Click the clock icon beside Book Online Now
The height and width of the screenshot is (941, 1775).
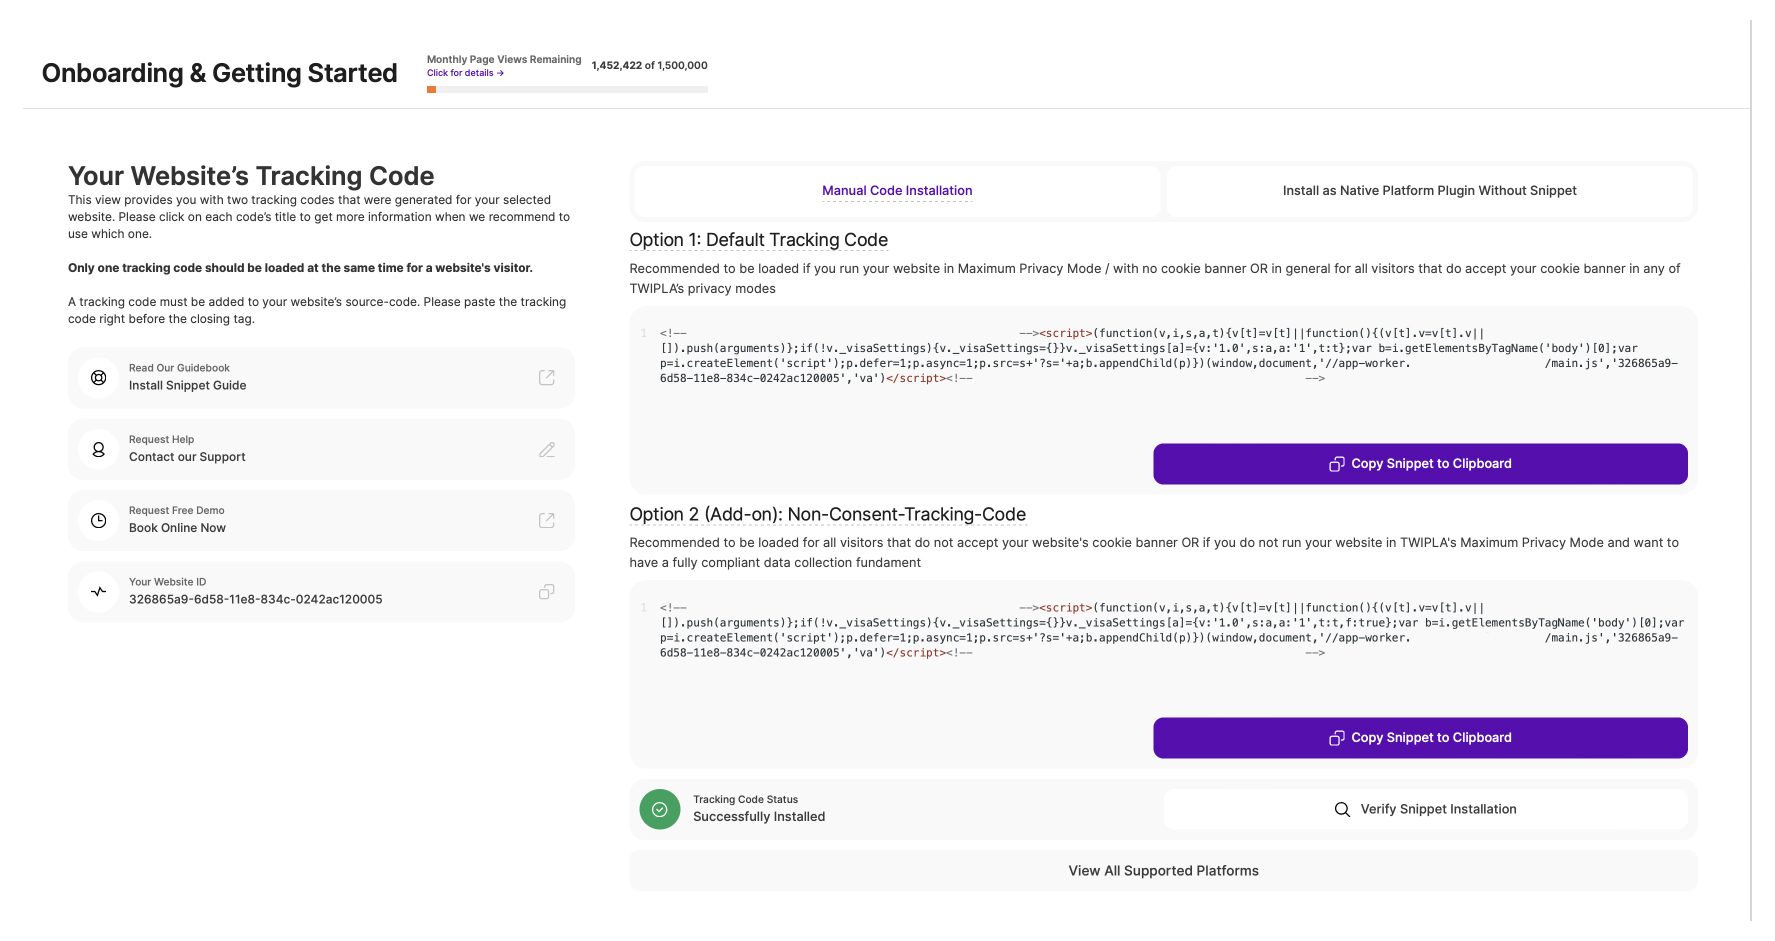click(x=98, y=521)
